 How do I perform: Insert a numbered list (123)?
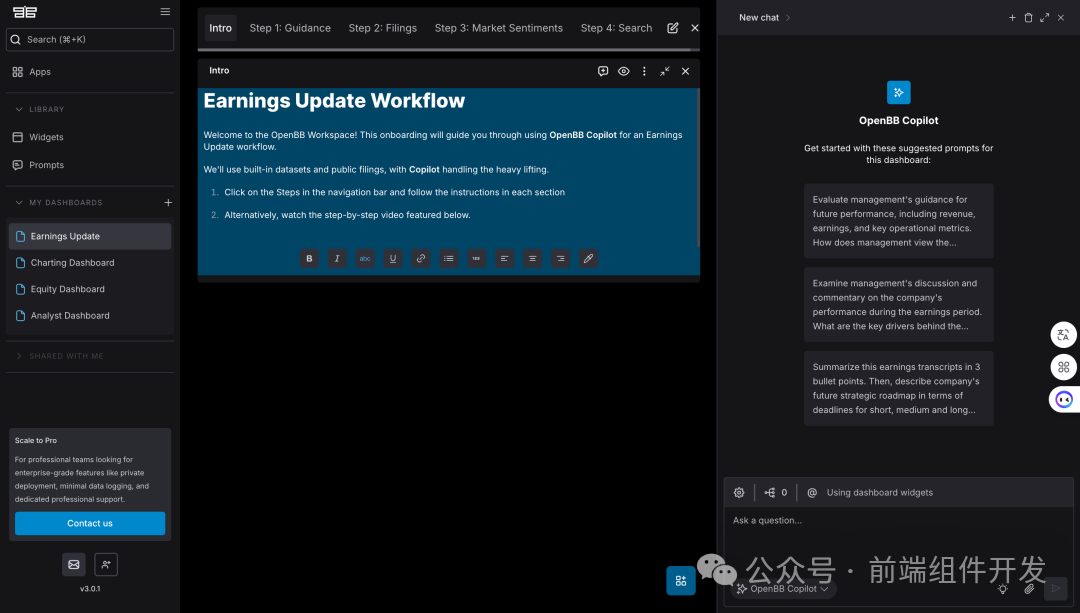coord(477,258)
